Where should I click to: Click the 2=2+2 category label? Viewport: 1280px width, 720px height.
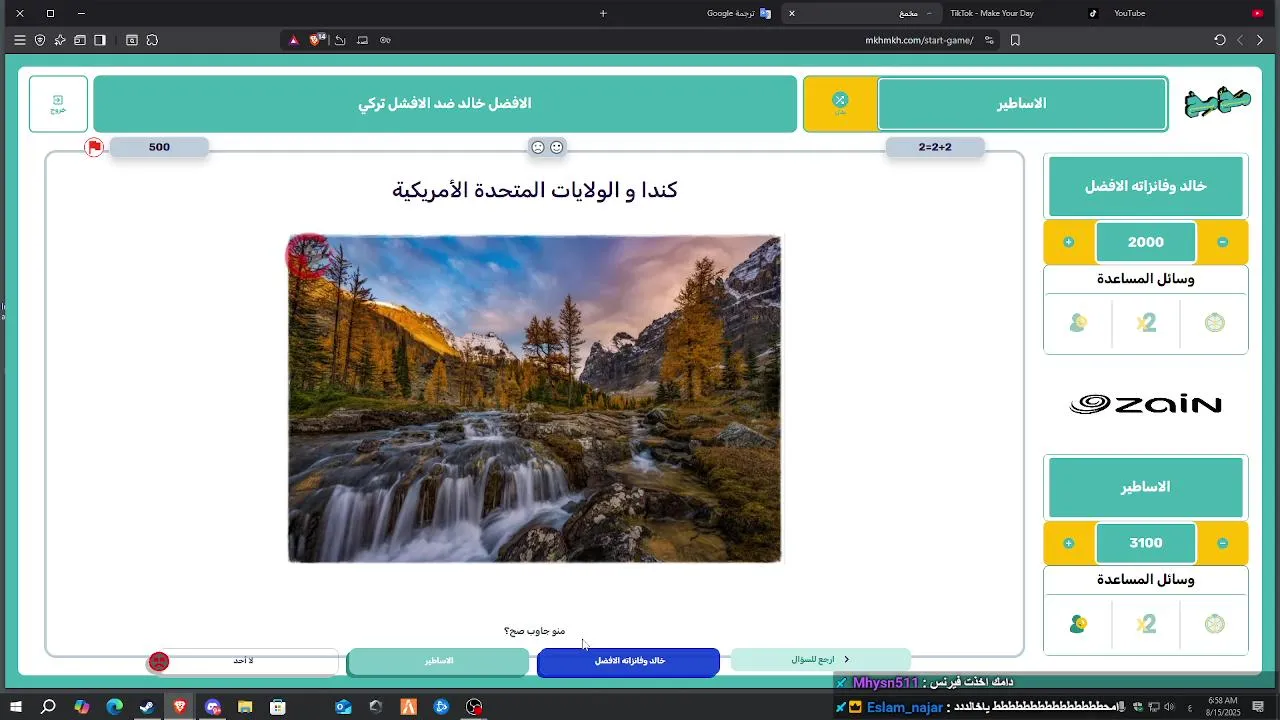[935, 147]
